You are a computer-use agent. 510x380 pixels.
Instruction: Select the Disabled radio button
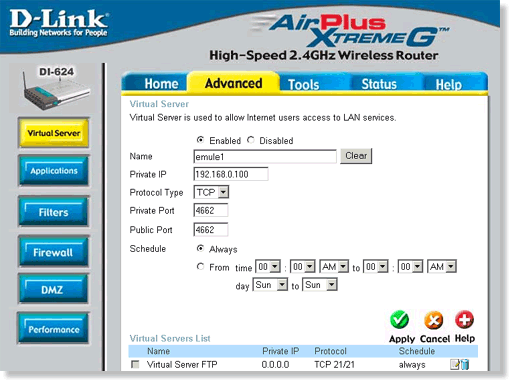(251, 140)
